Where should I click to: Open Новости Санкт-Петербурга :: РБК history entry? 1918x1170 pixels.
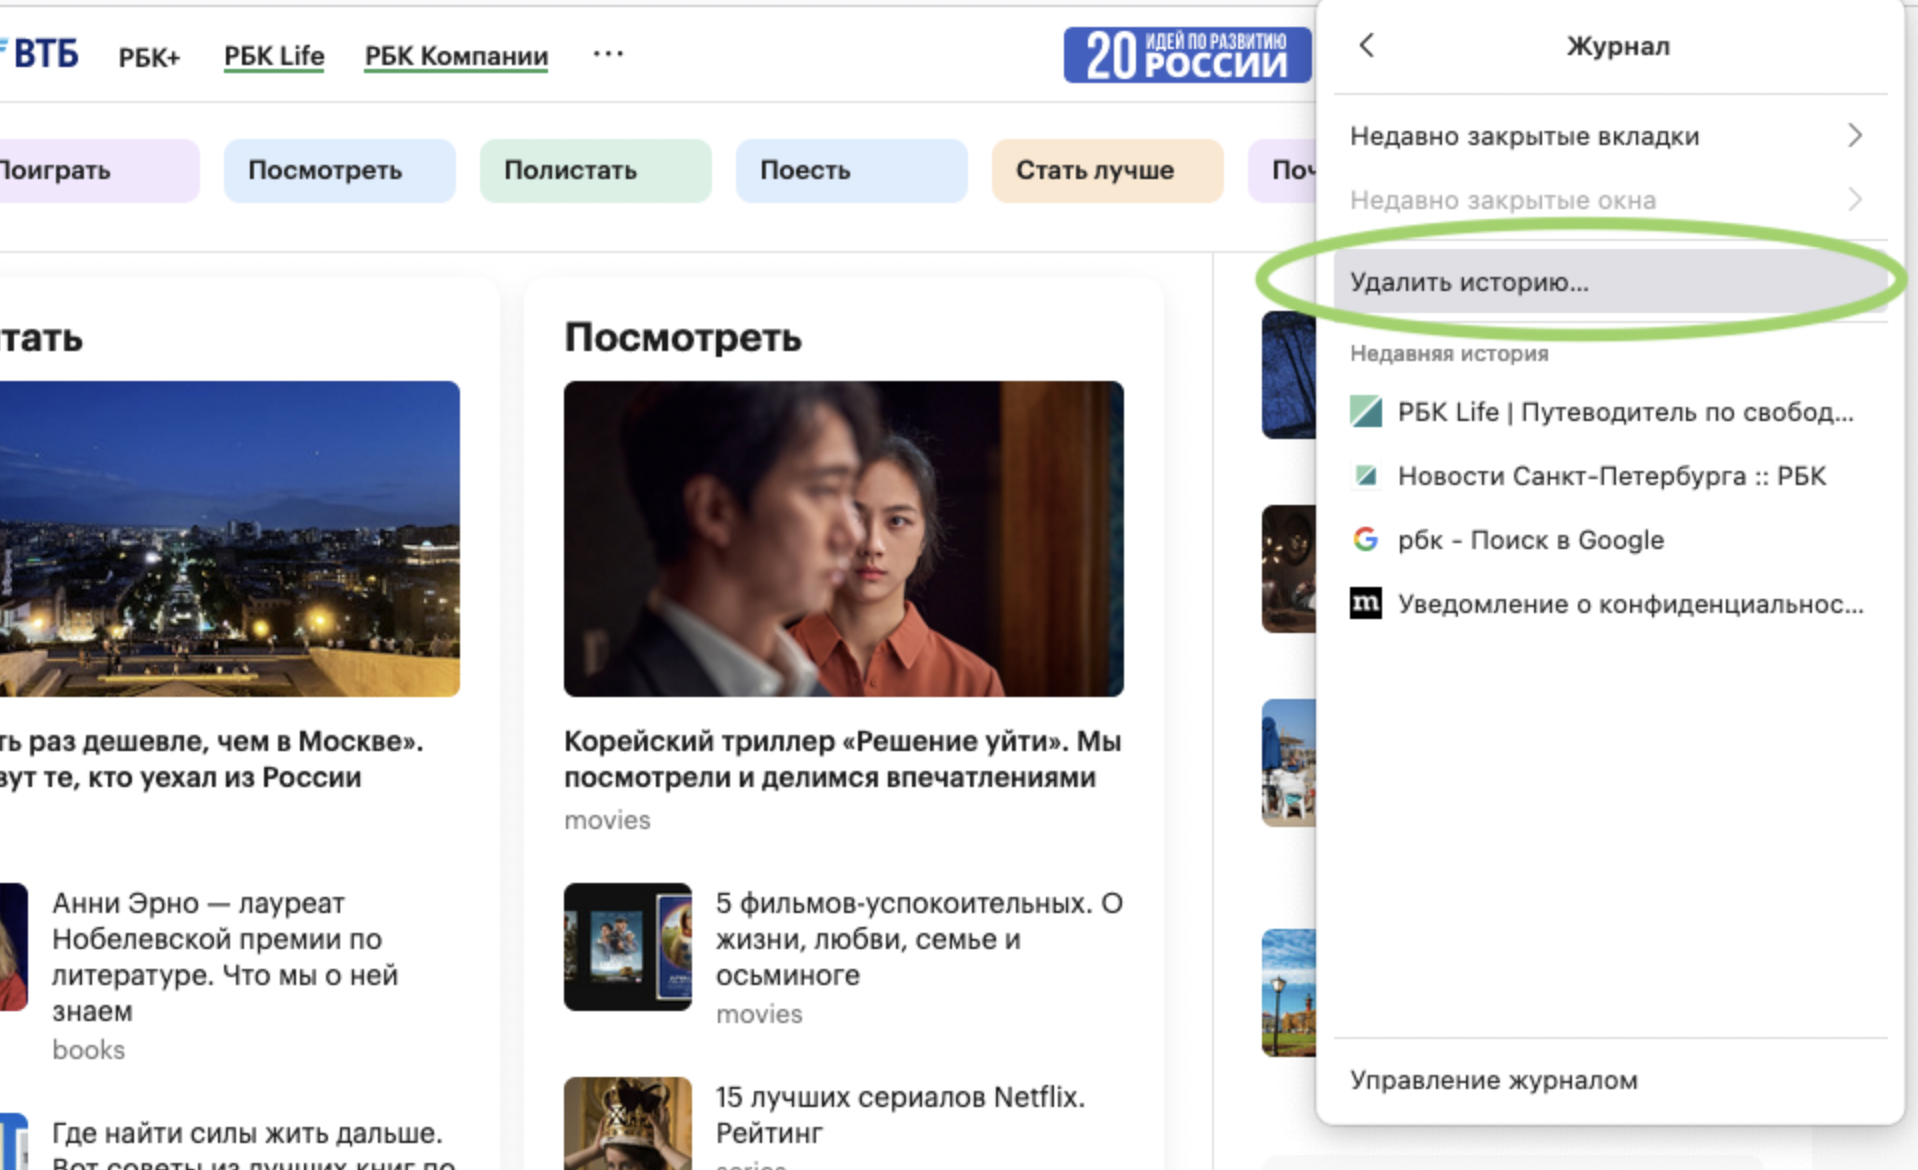pyautogui.click(x=1609, y=476)
